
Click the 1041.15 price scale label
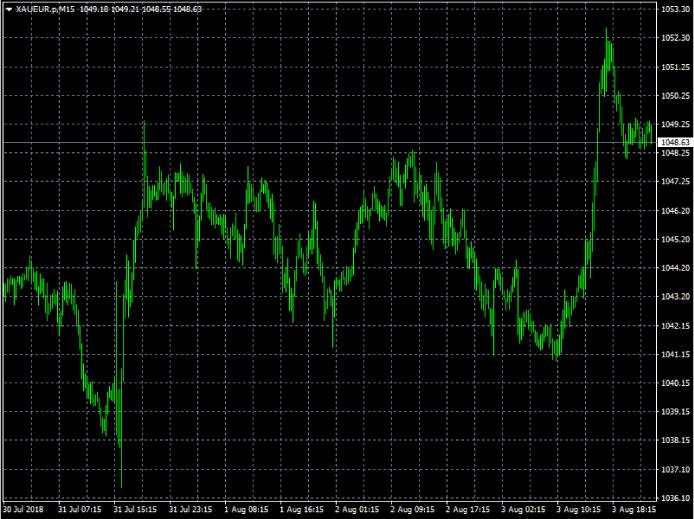coord(675,354)
